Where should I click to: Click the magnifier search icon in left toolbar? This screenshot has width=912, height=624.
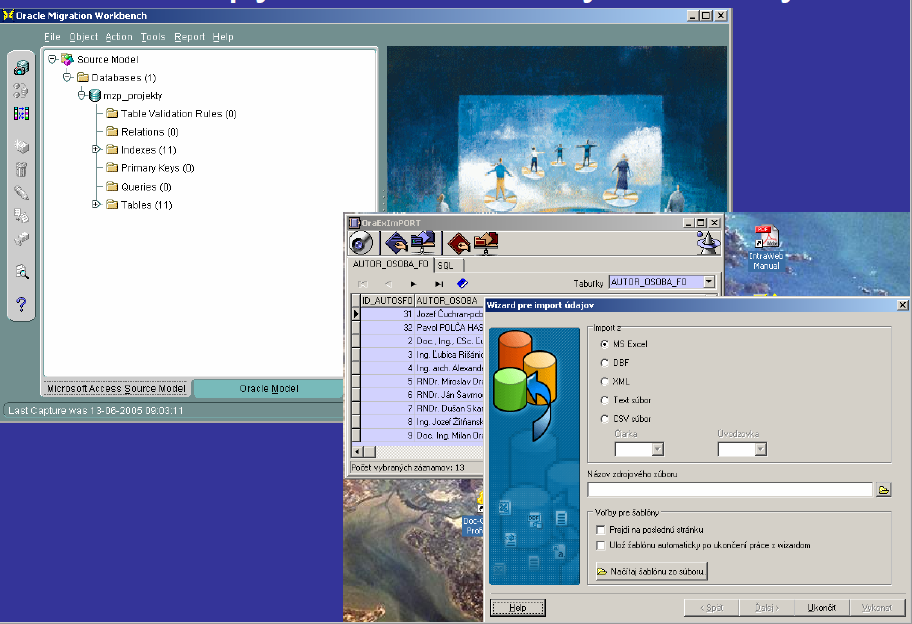point(21,271)
